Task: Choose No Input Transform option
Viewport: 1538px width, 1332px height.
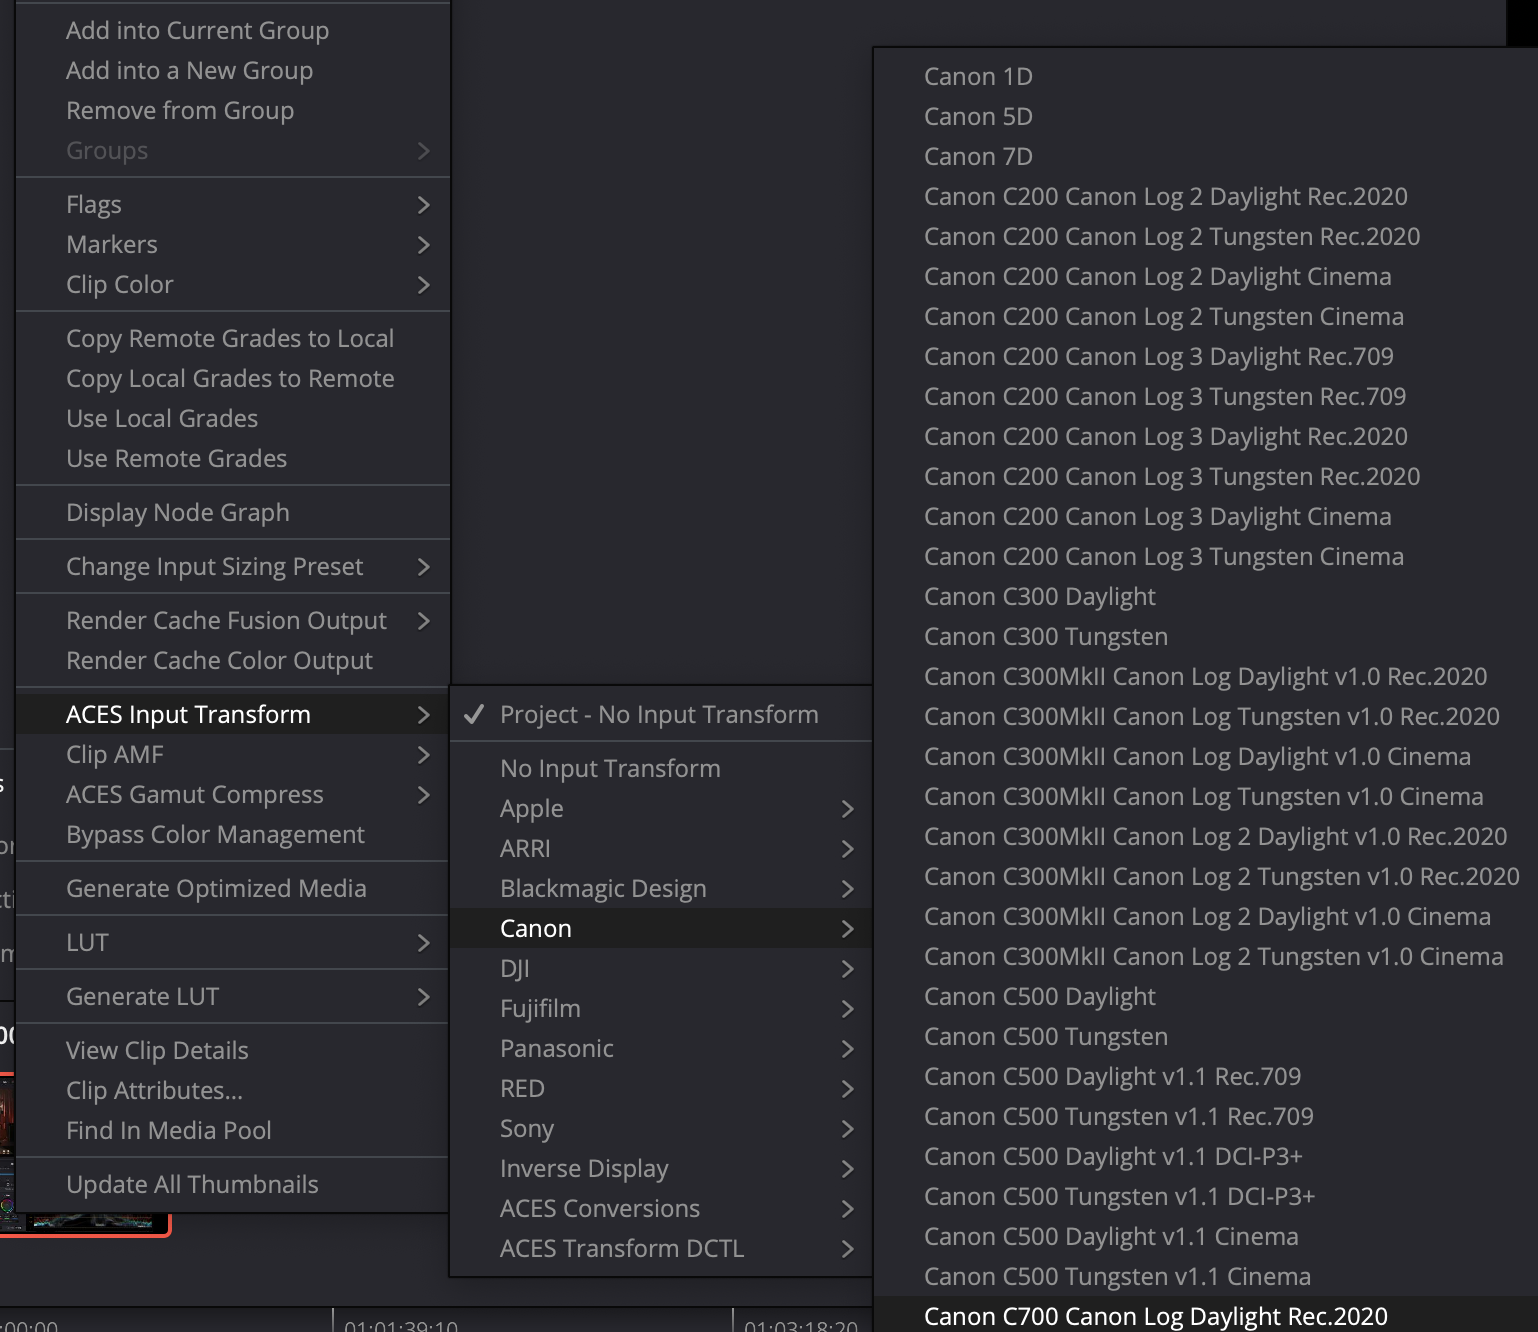Action: tap(661, 768)
